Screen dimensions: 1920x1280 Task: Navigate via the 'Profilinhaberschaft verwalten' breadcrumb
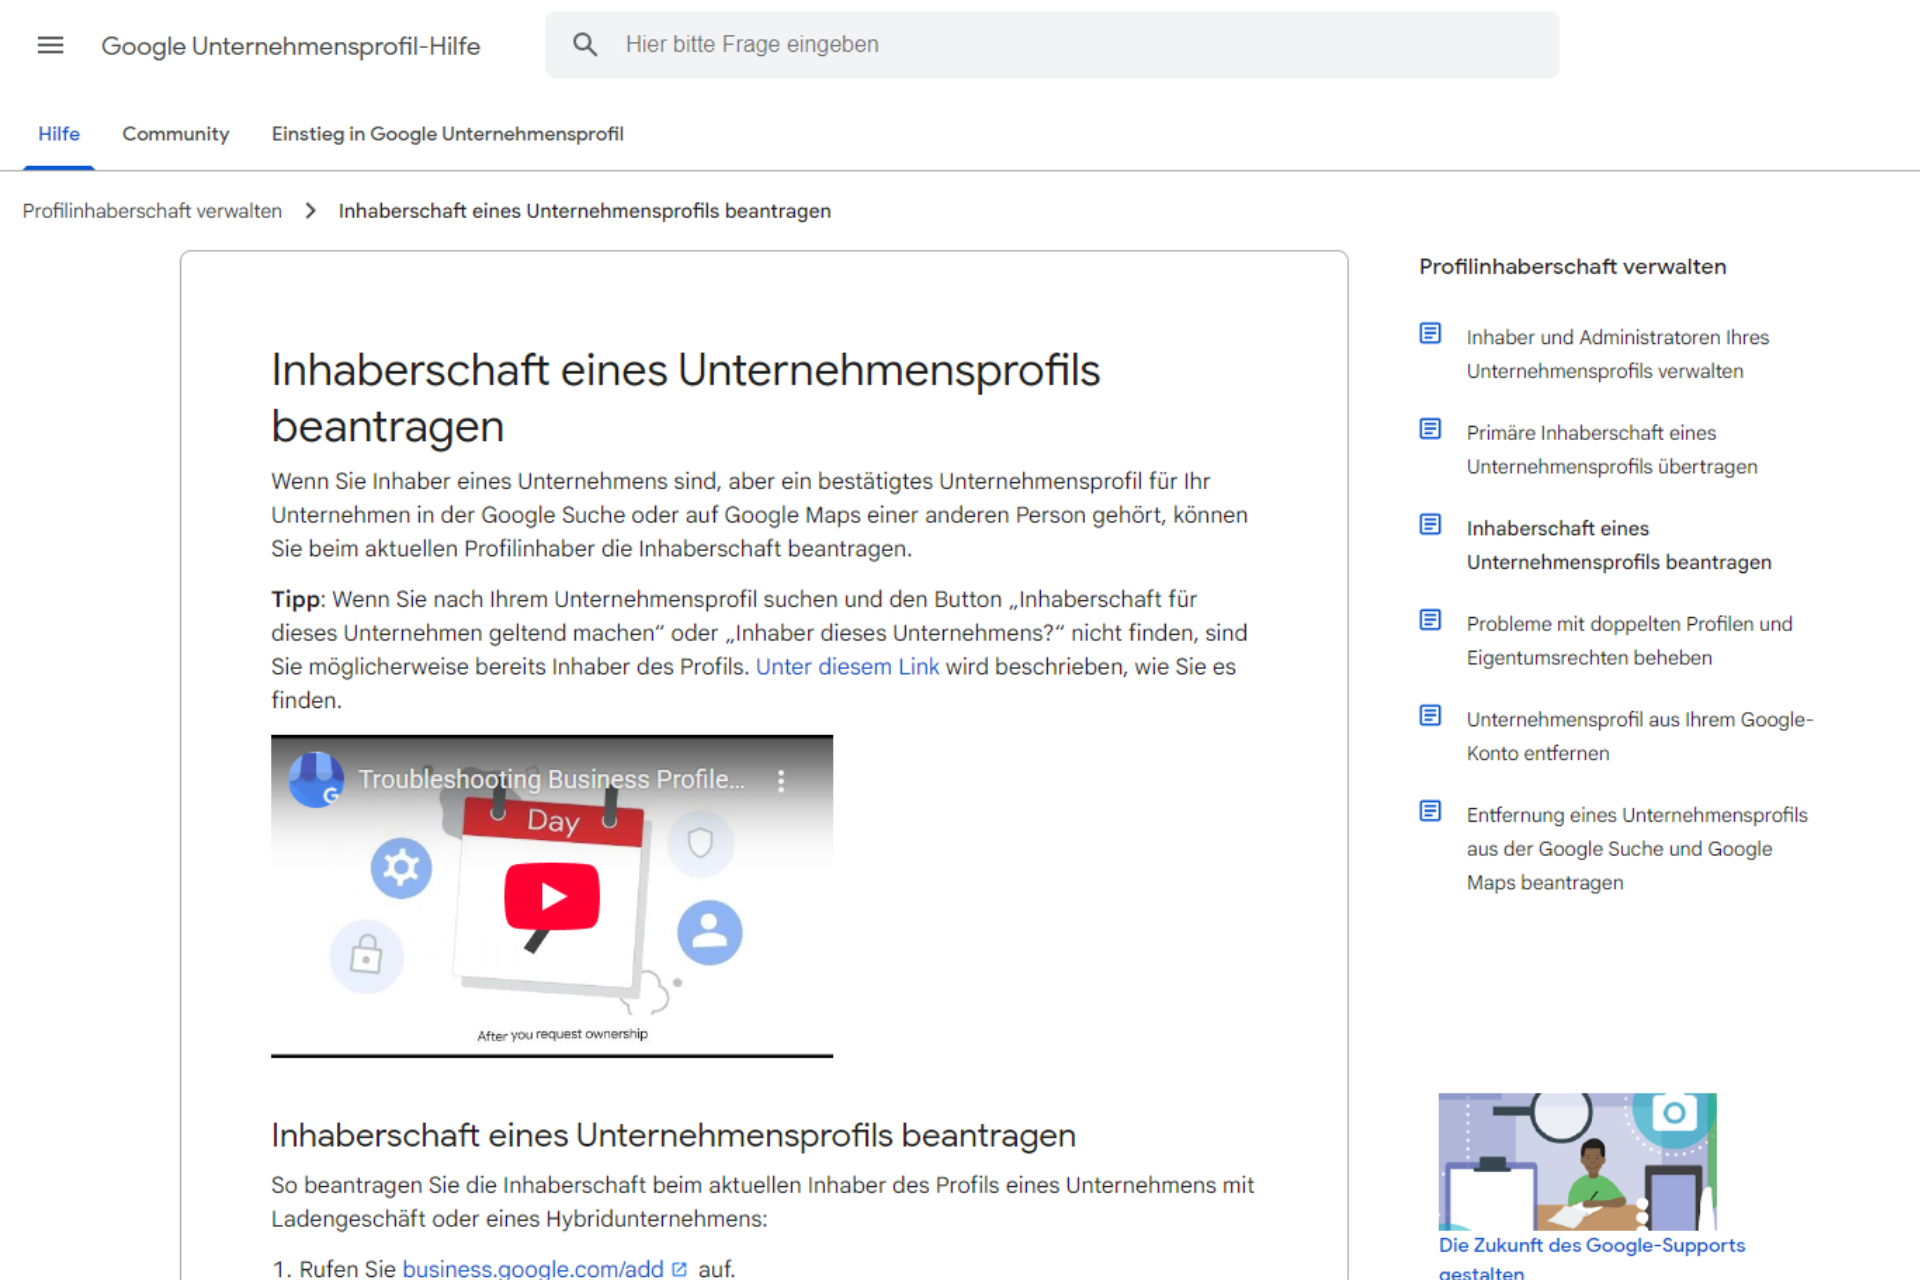coord(151,210)
